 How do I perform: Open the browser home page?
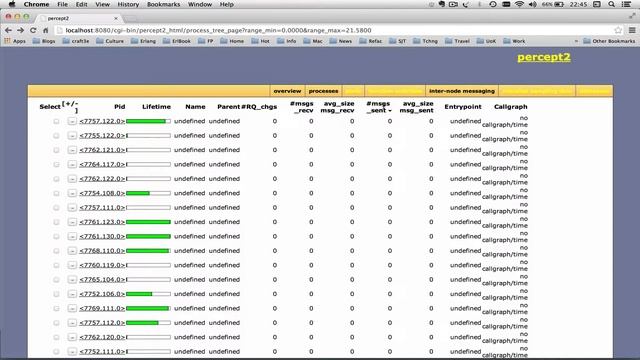click(46, 30)
